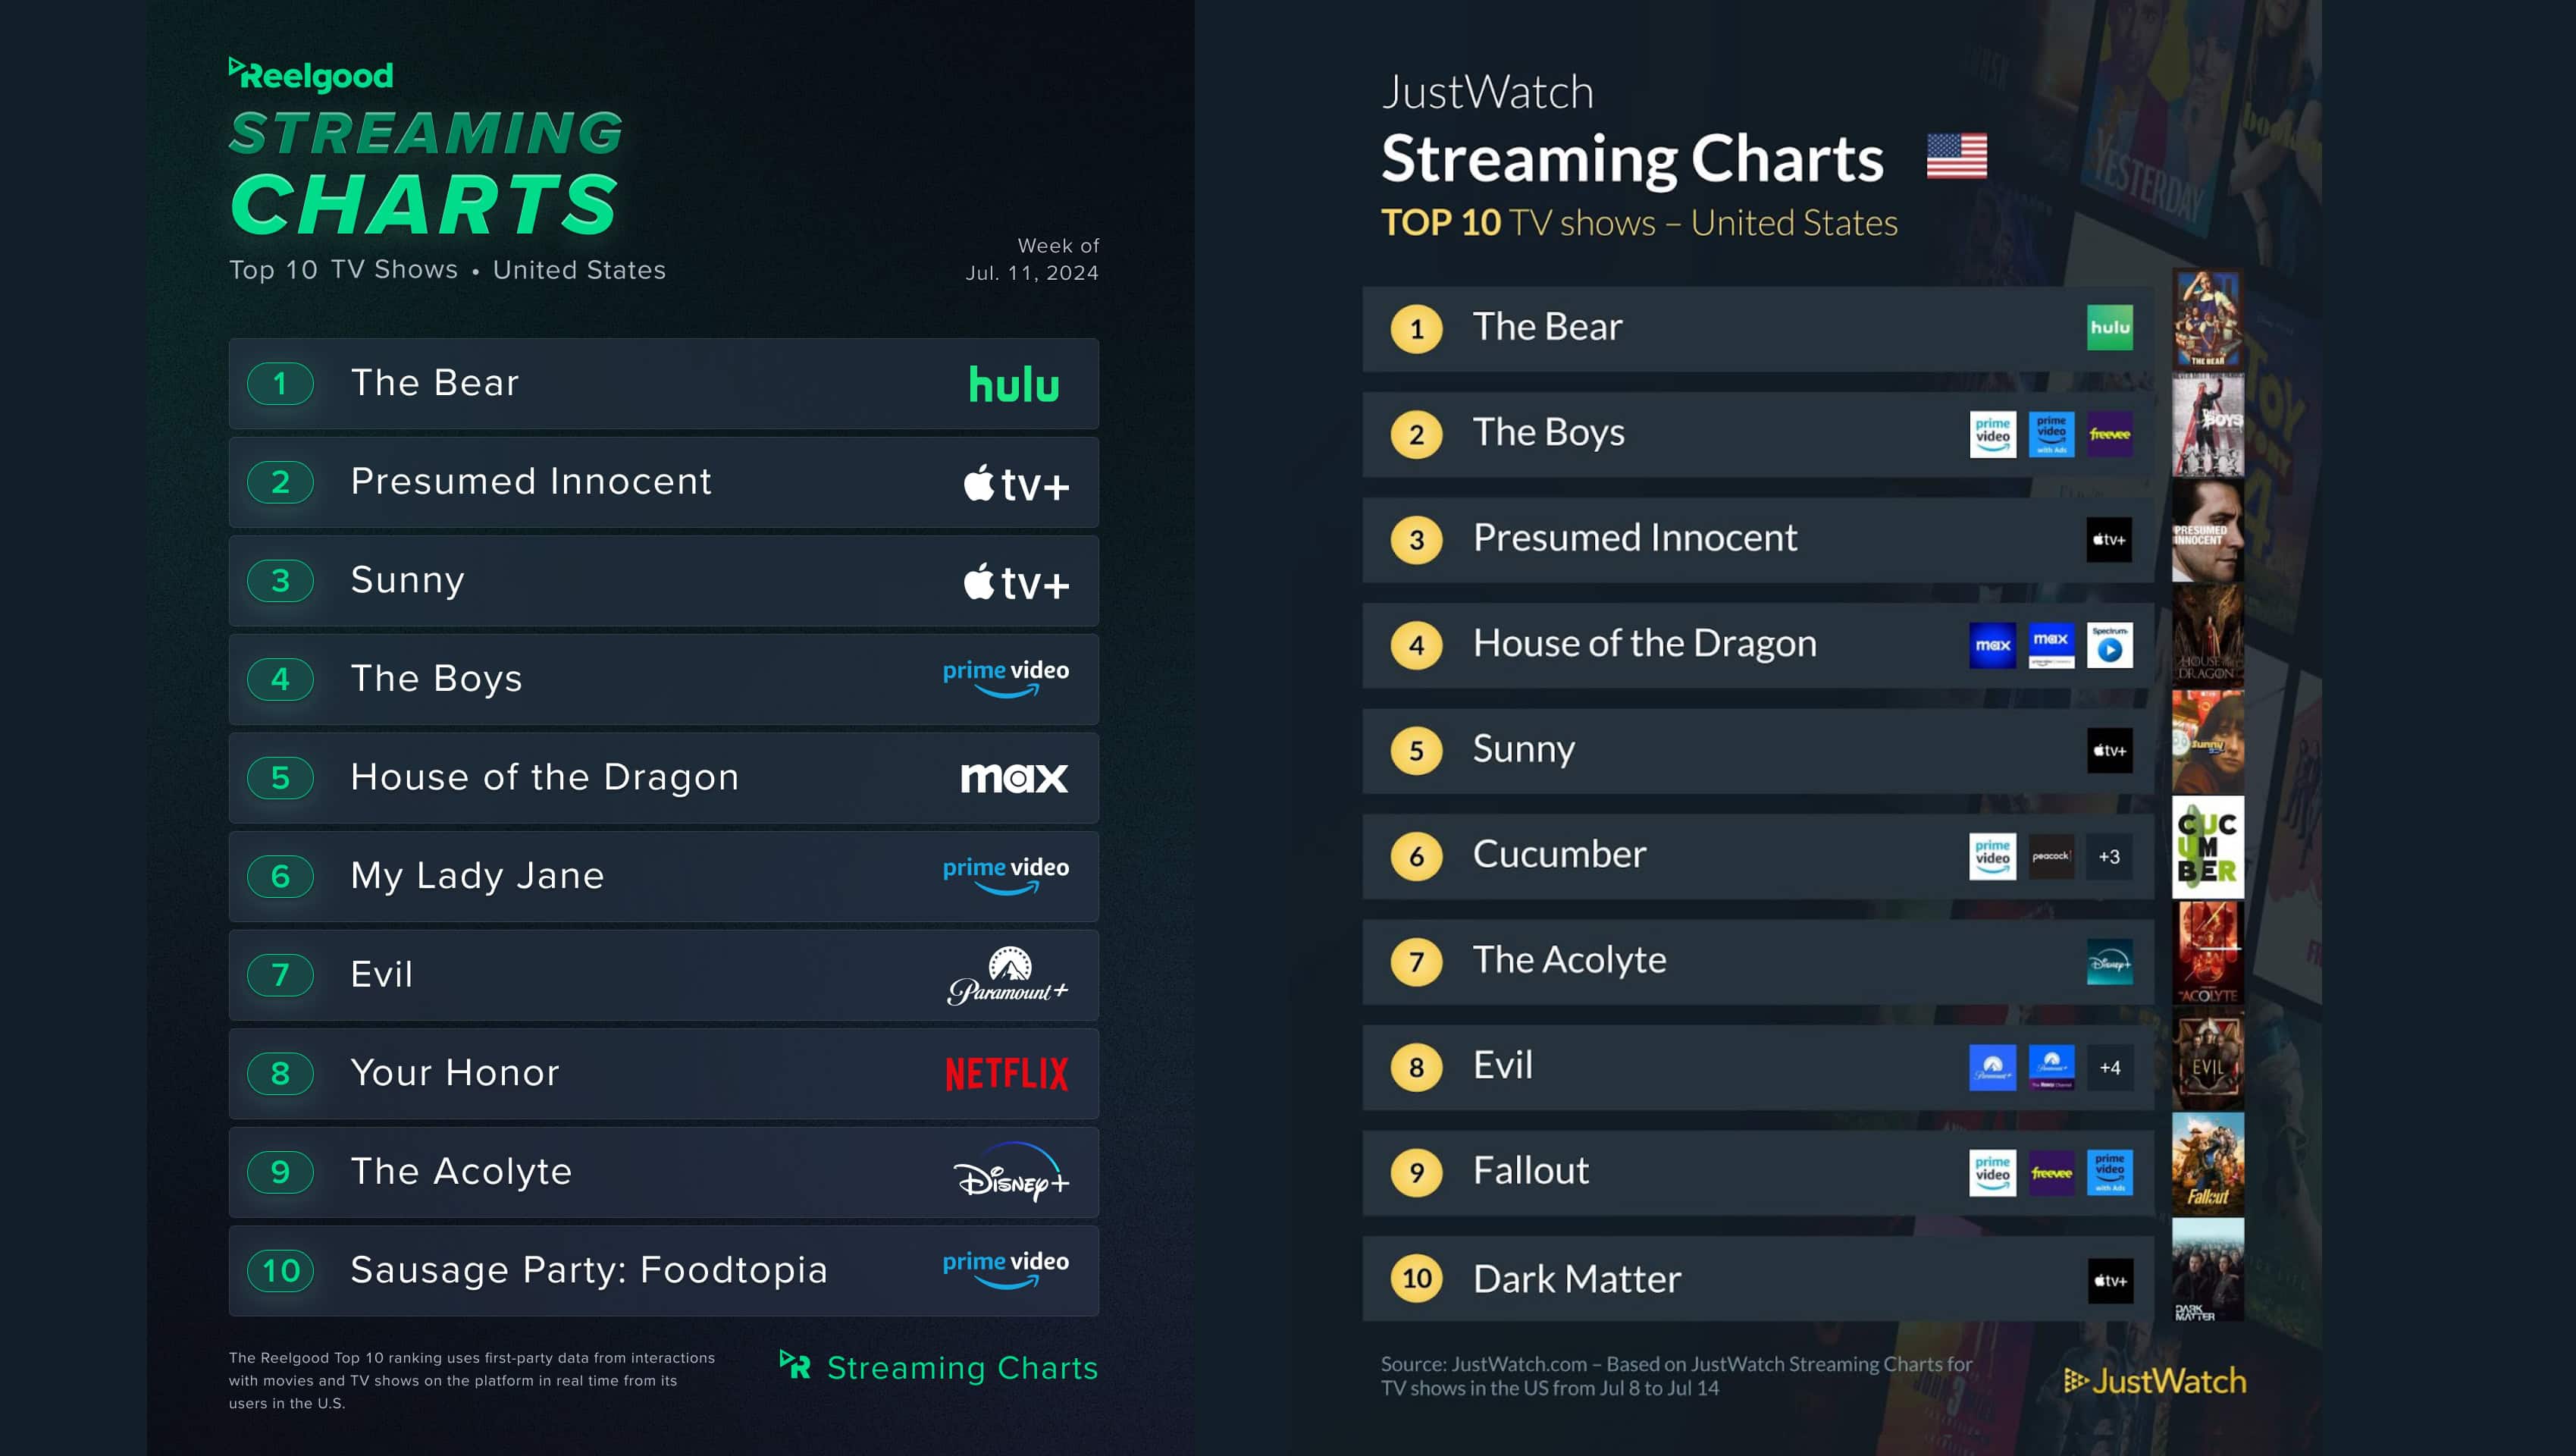Click the Peacock icon next to Cucumber
The image size is (2576, 1456).
pos(2050,856)
